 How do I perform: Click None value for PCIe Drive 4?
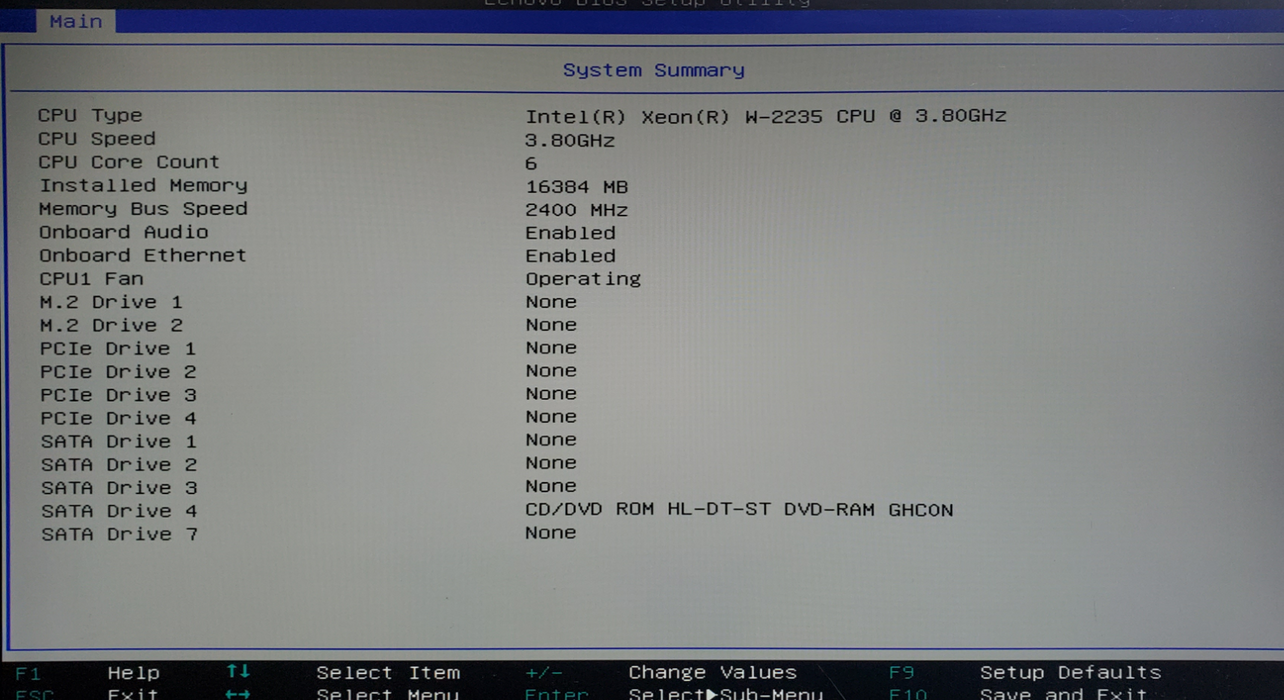pos(551,417)
